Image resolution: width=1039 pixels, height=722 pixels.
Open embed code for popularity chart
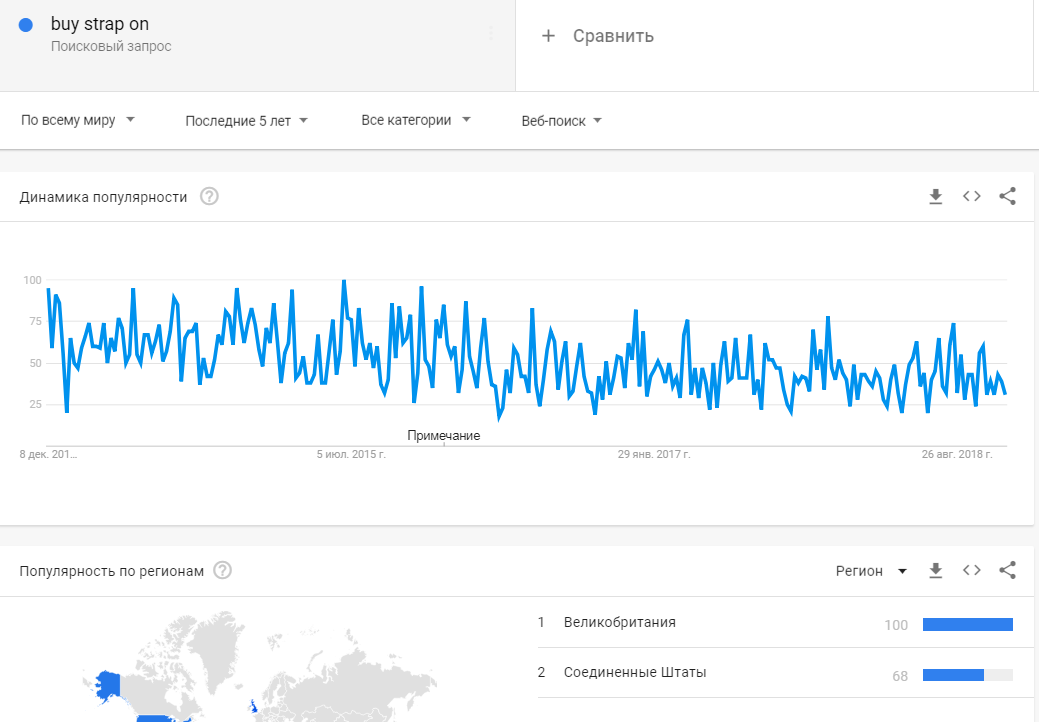[971, 196]
